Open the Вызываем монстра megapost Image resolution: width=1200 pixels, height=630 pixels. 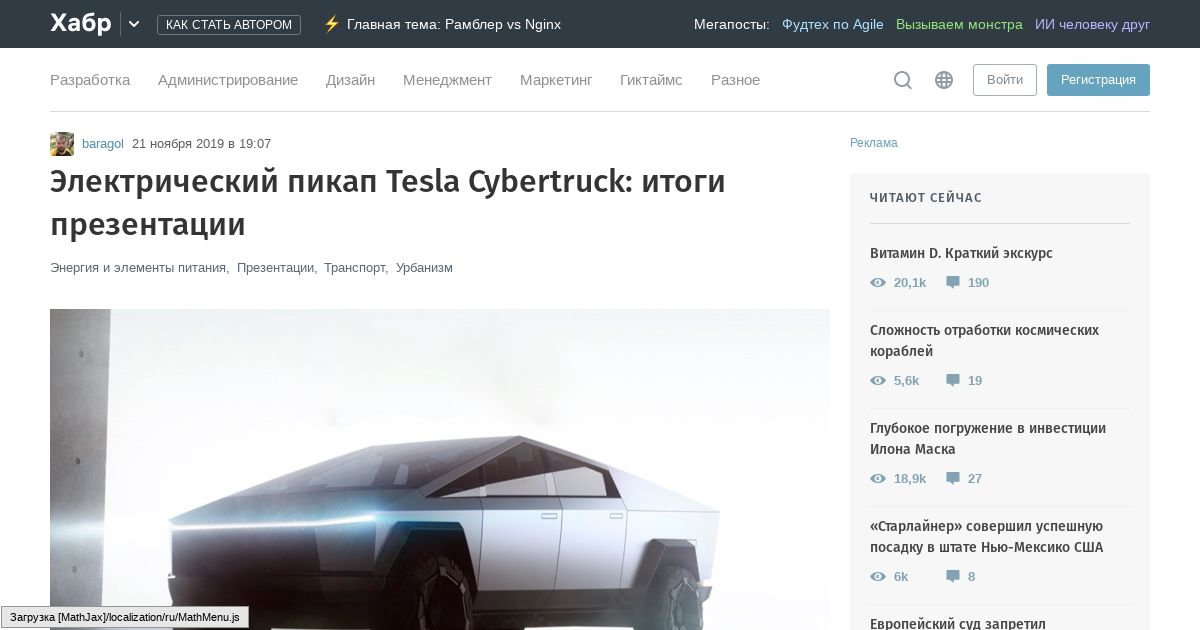959,24
